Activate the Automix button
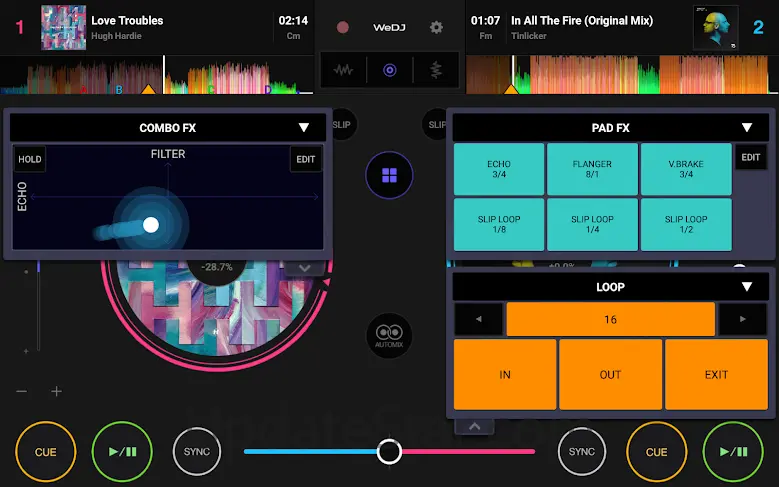 [x=389, y=336]
